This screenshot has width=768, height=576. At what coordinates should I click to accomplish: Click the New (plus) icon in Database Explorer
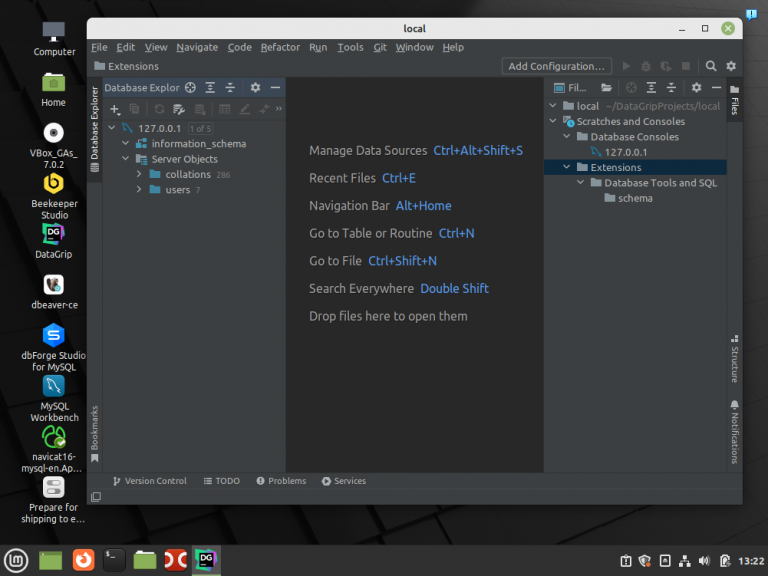click(115, 109)
